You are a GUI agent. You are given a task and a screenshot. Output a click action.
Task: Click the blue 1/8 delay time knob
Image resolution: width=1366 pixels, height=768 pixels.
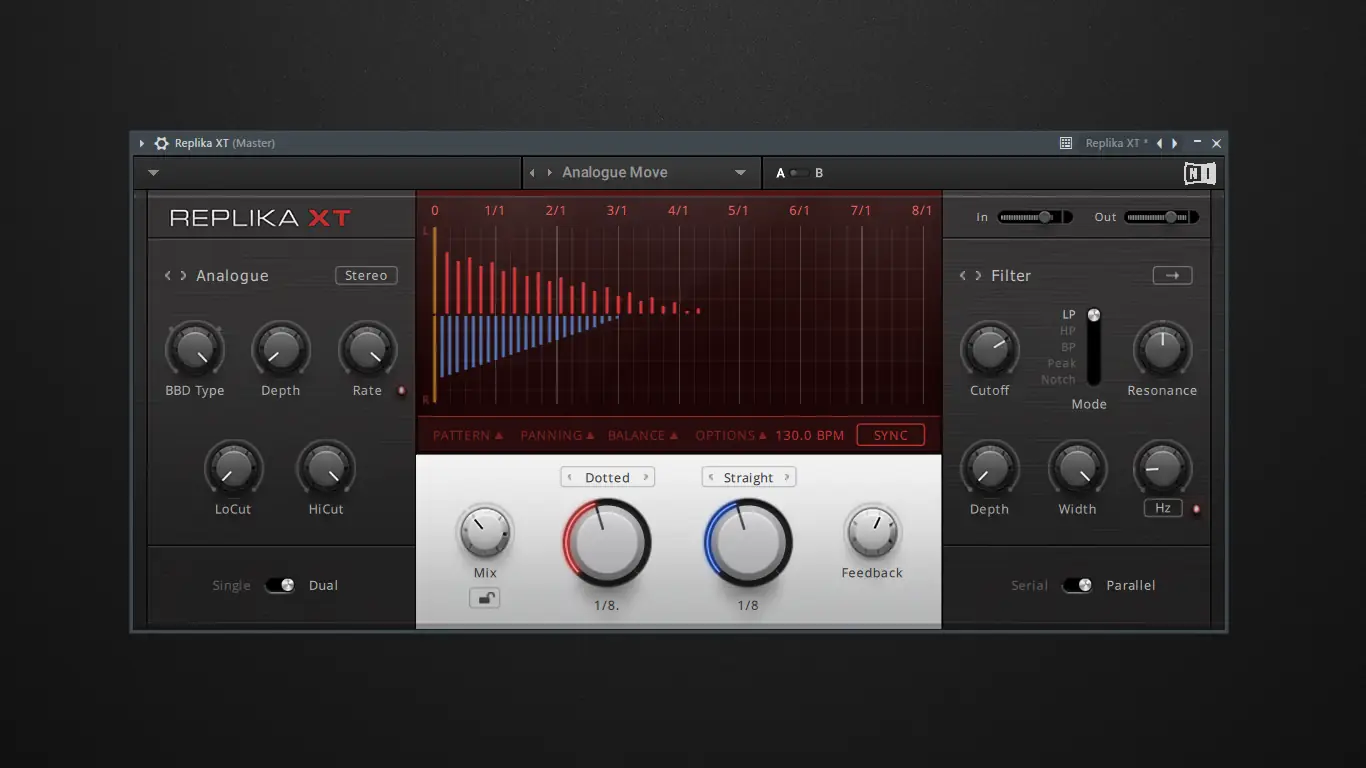(748, 542)
